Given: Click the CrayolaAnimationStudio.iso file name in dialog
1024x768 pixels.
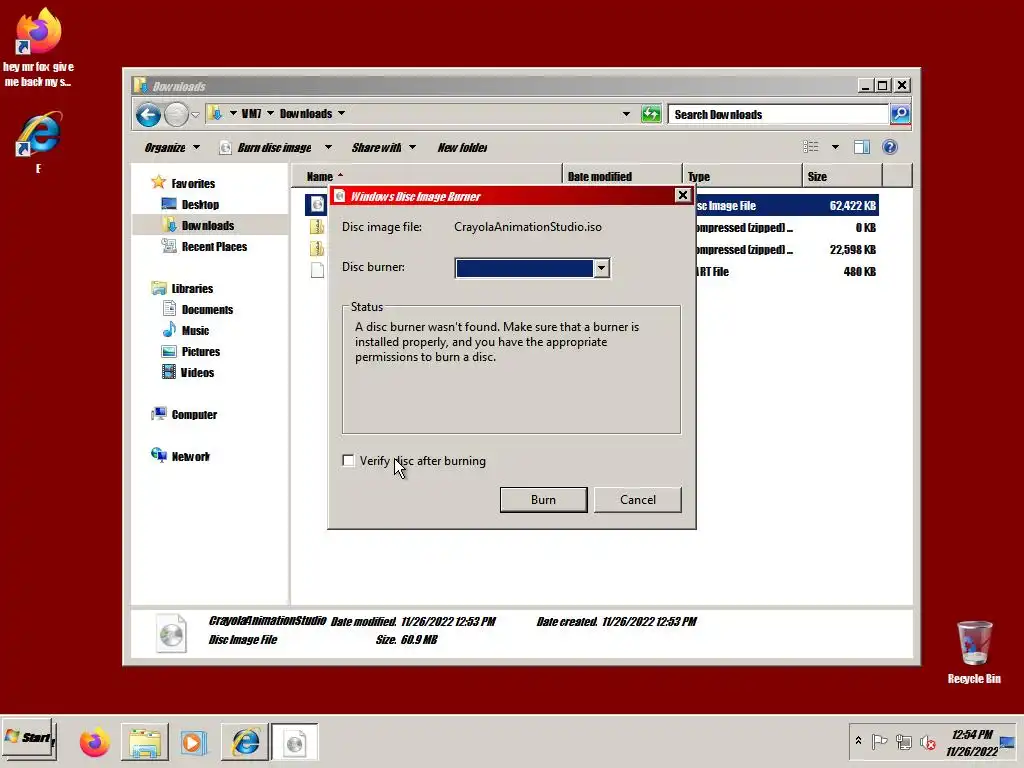Looking at the screenshot, I should 528,227.
